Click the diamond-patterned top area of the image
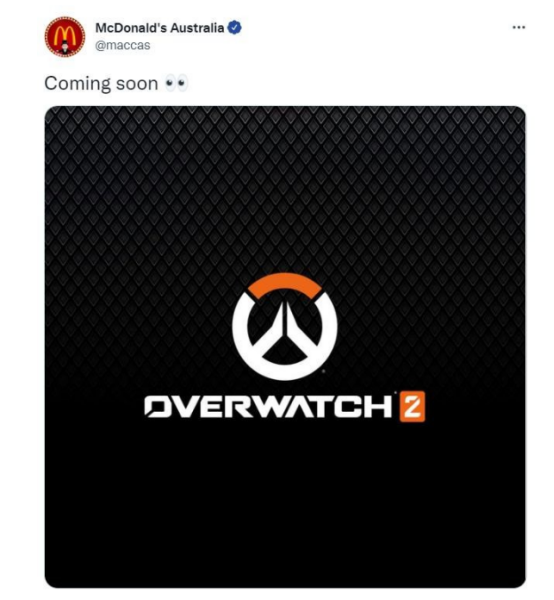 (x=285, y=184)
